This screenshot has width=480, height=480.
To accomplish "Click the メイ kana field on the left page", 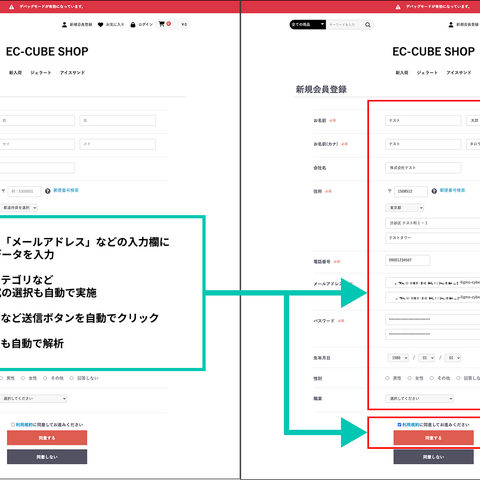I will coord(118,144).
